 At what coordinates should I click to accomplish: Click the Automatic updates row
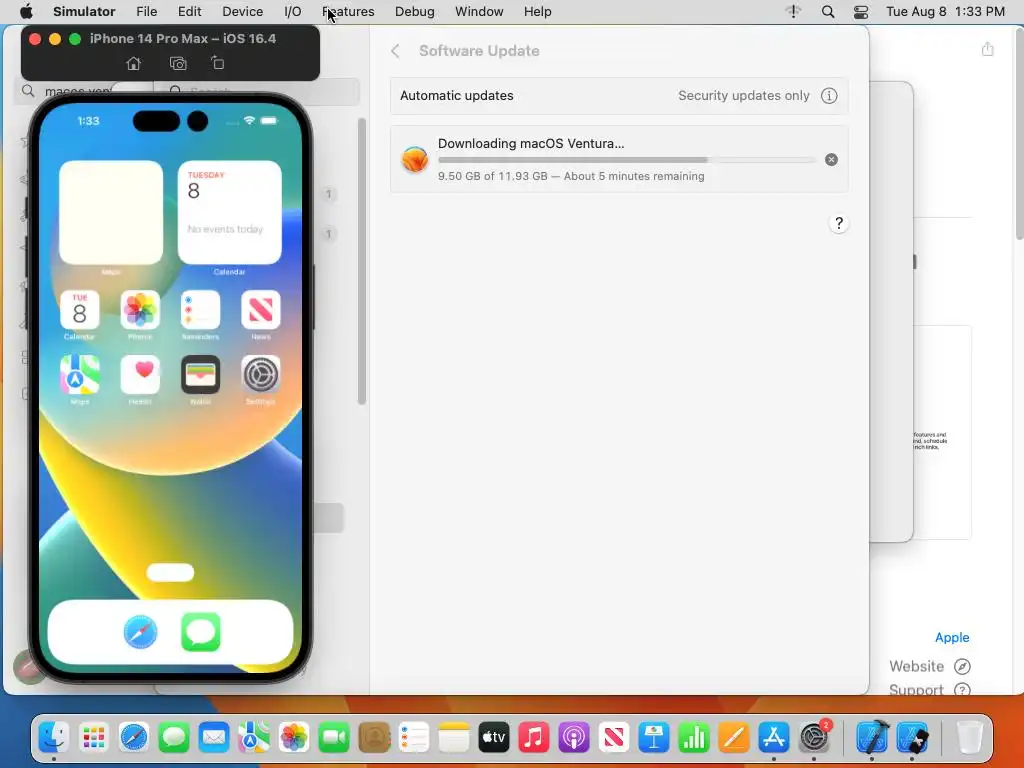pos(619,96)
